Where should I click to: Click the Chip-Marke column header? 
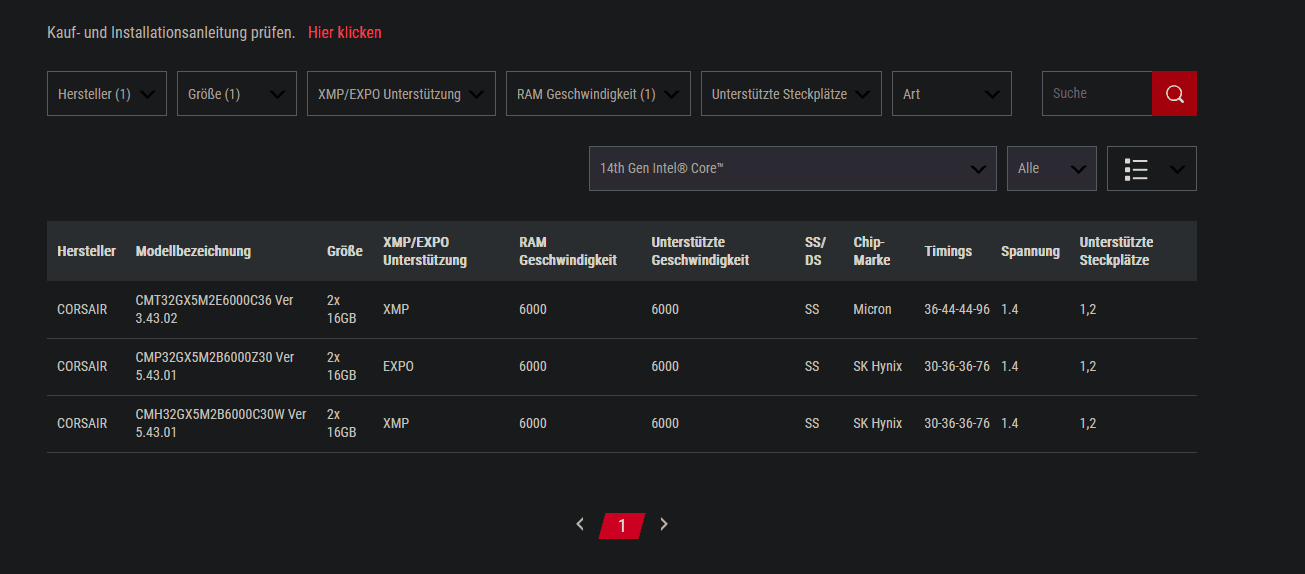[x=872, y=251]
